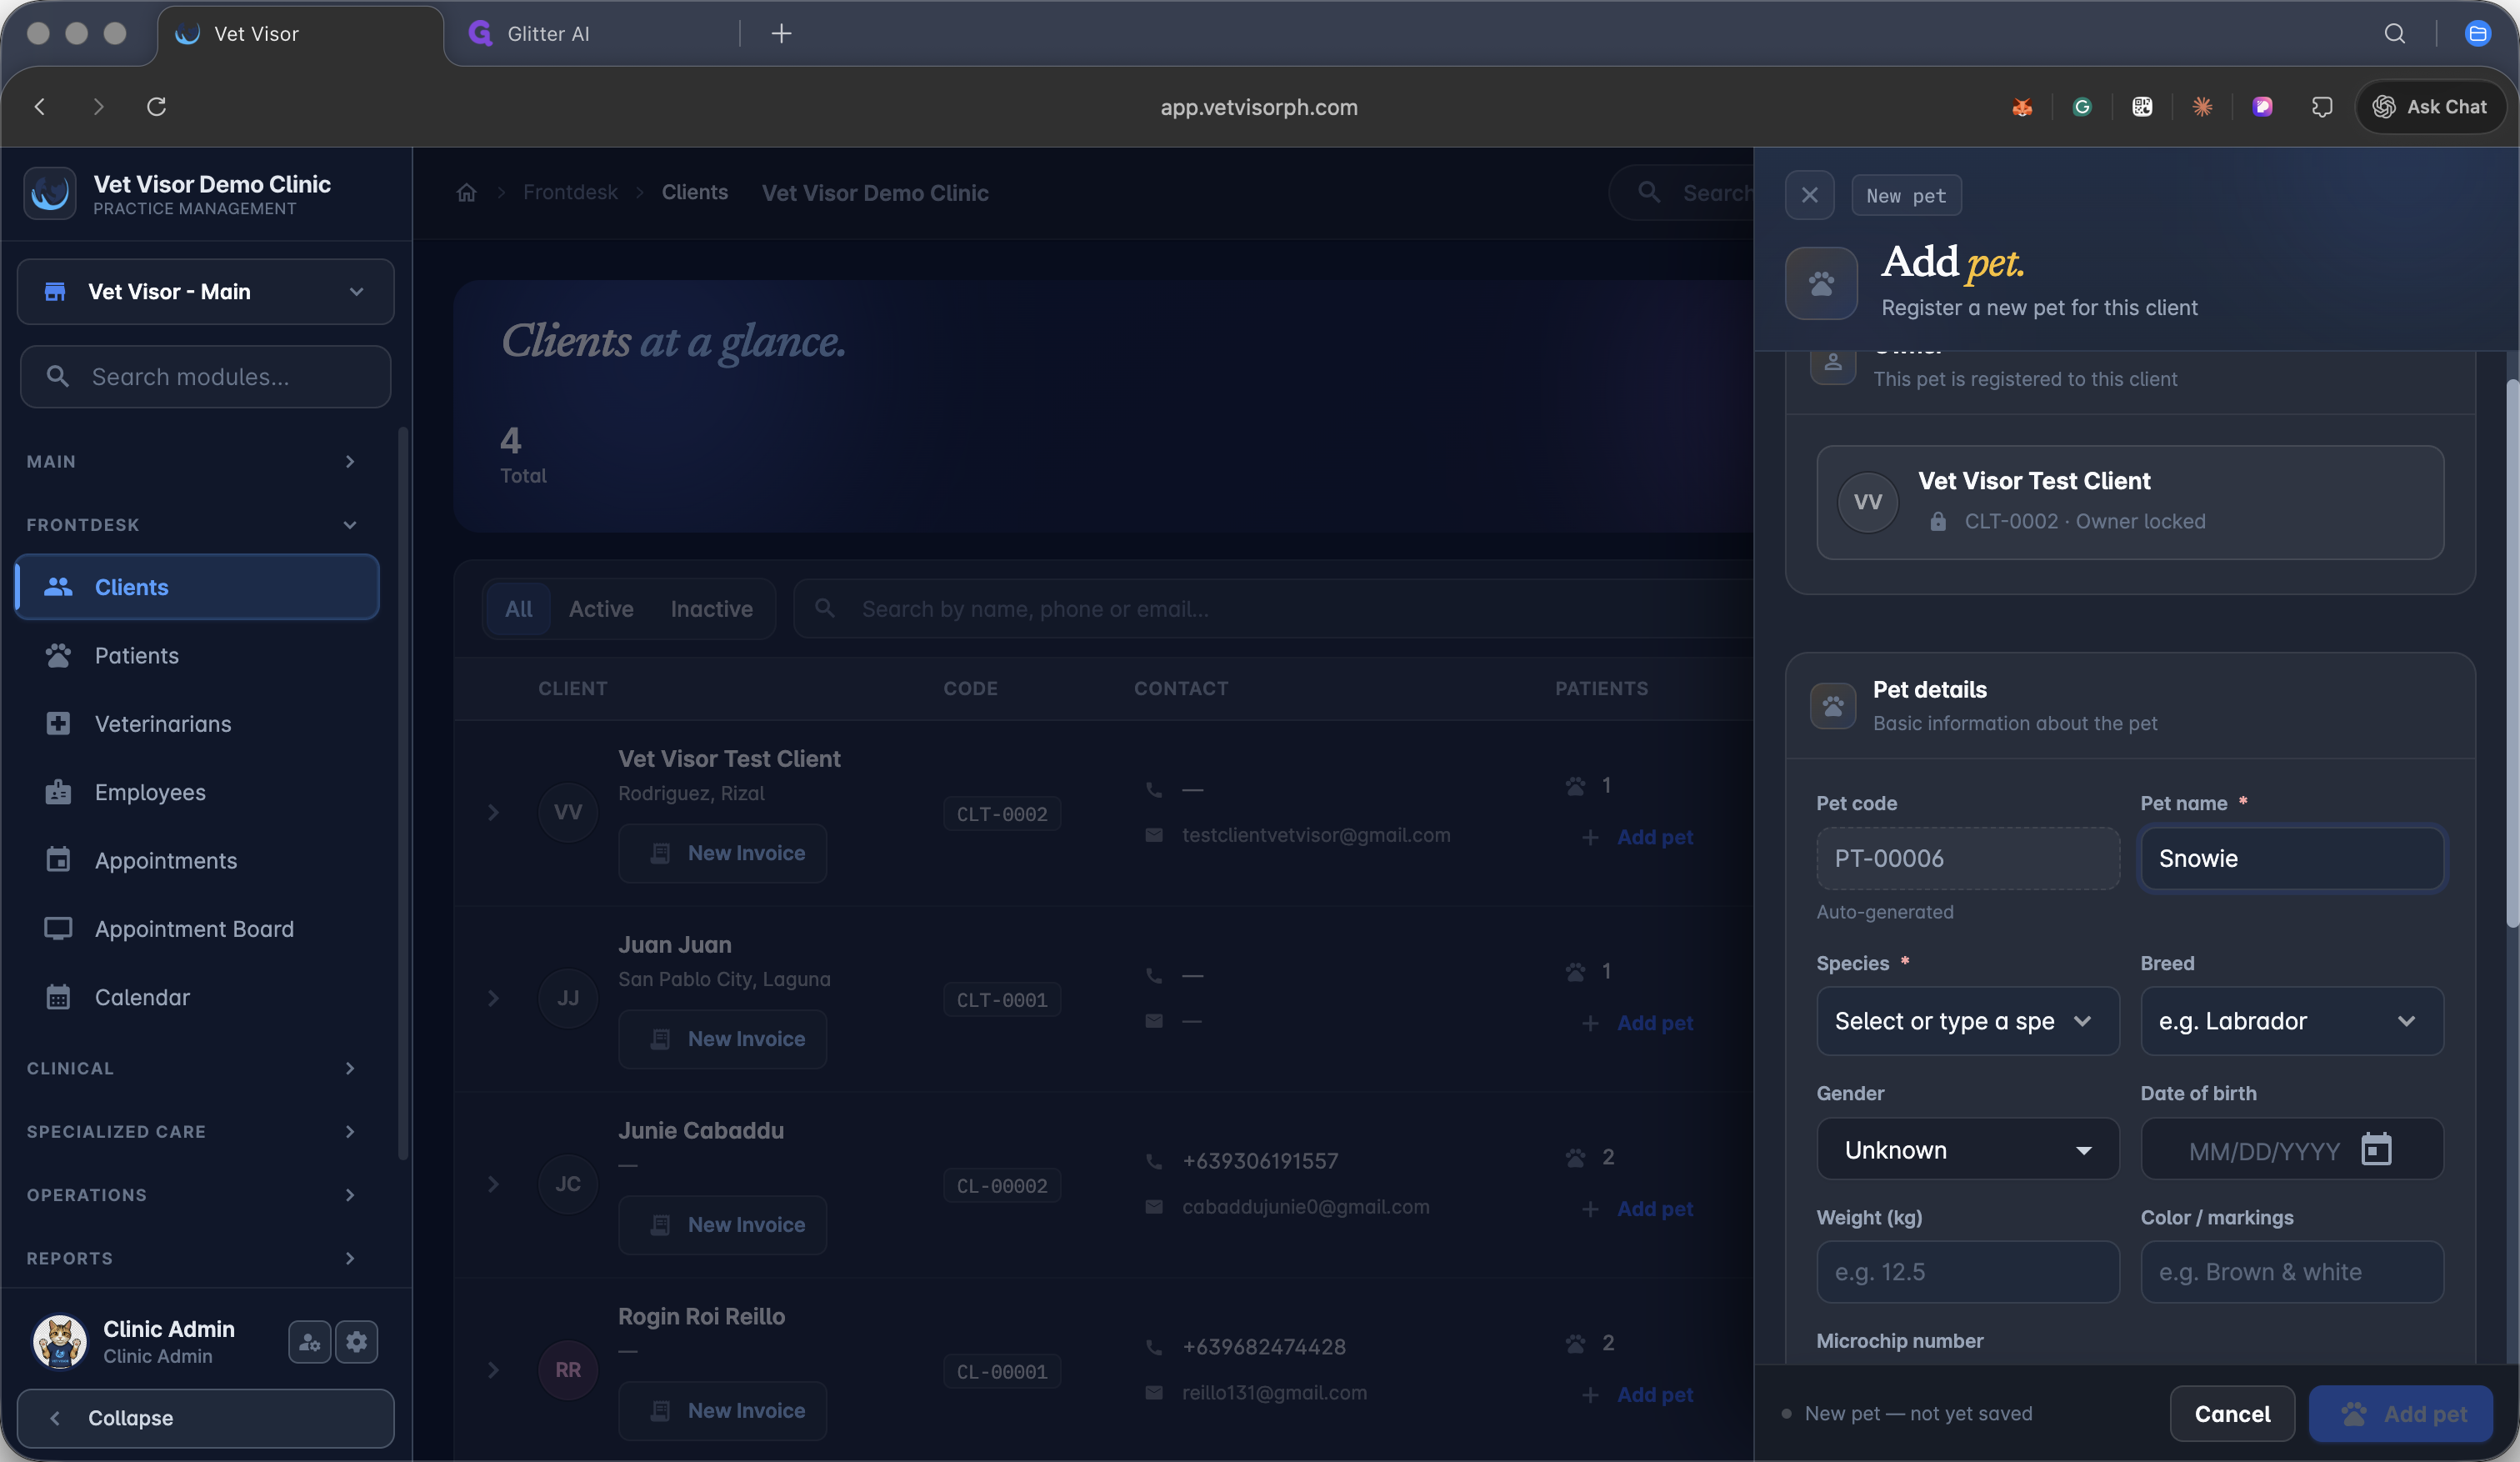This screenshot has width=2520, height=1462.
Task: Open the Breed dropdown
Action: click(2291, 1021)
